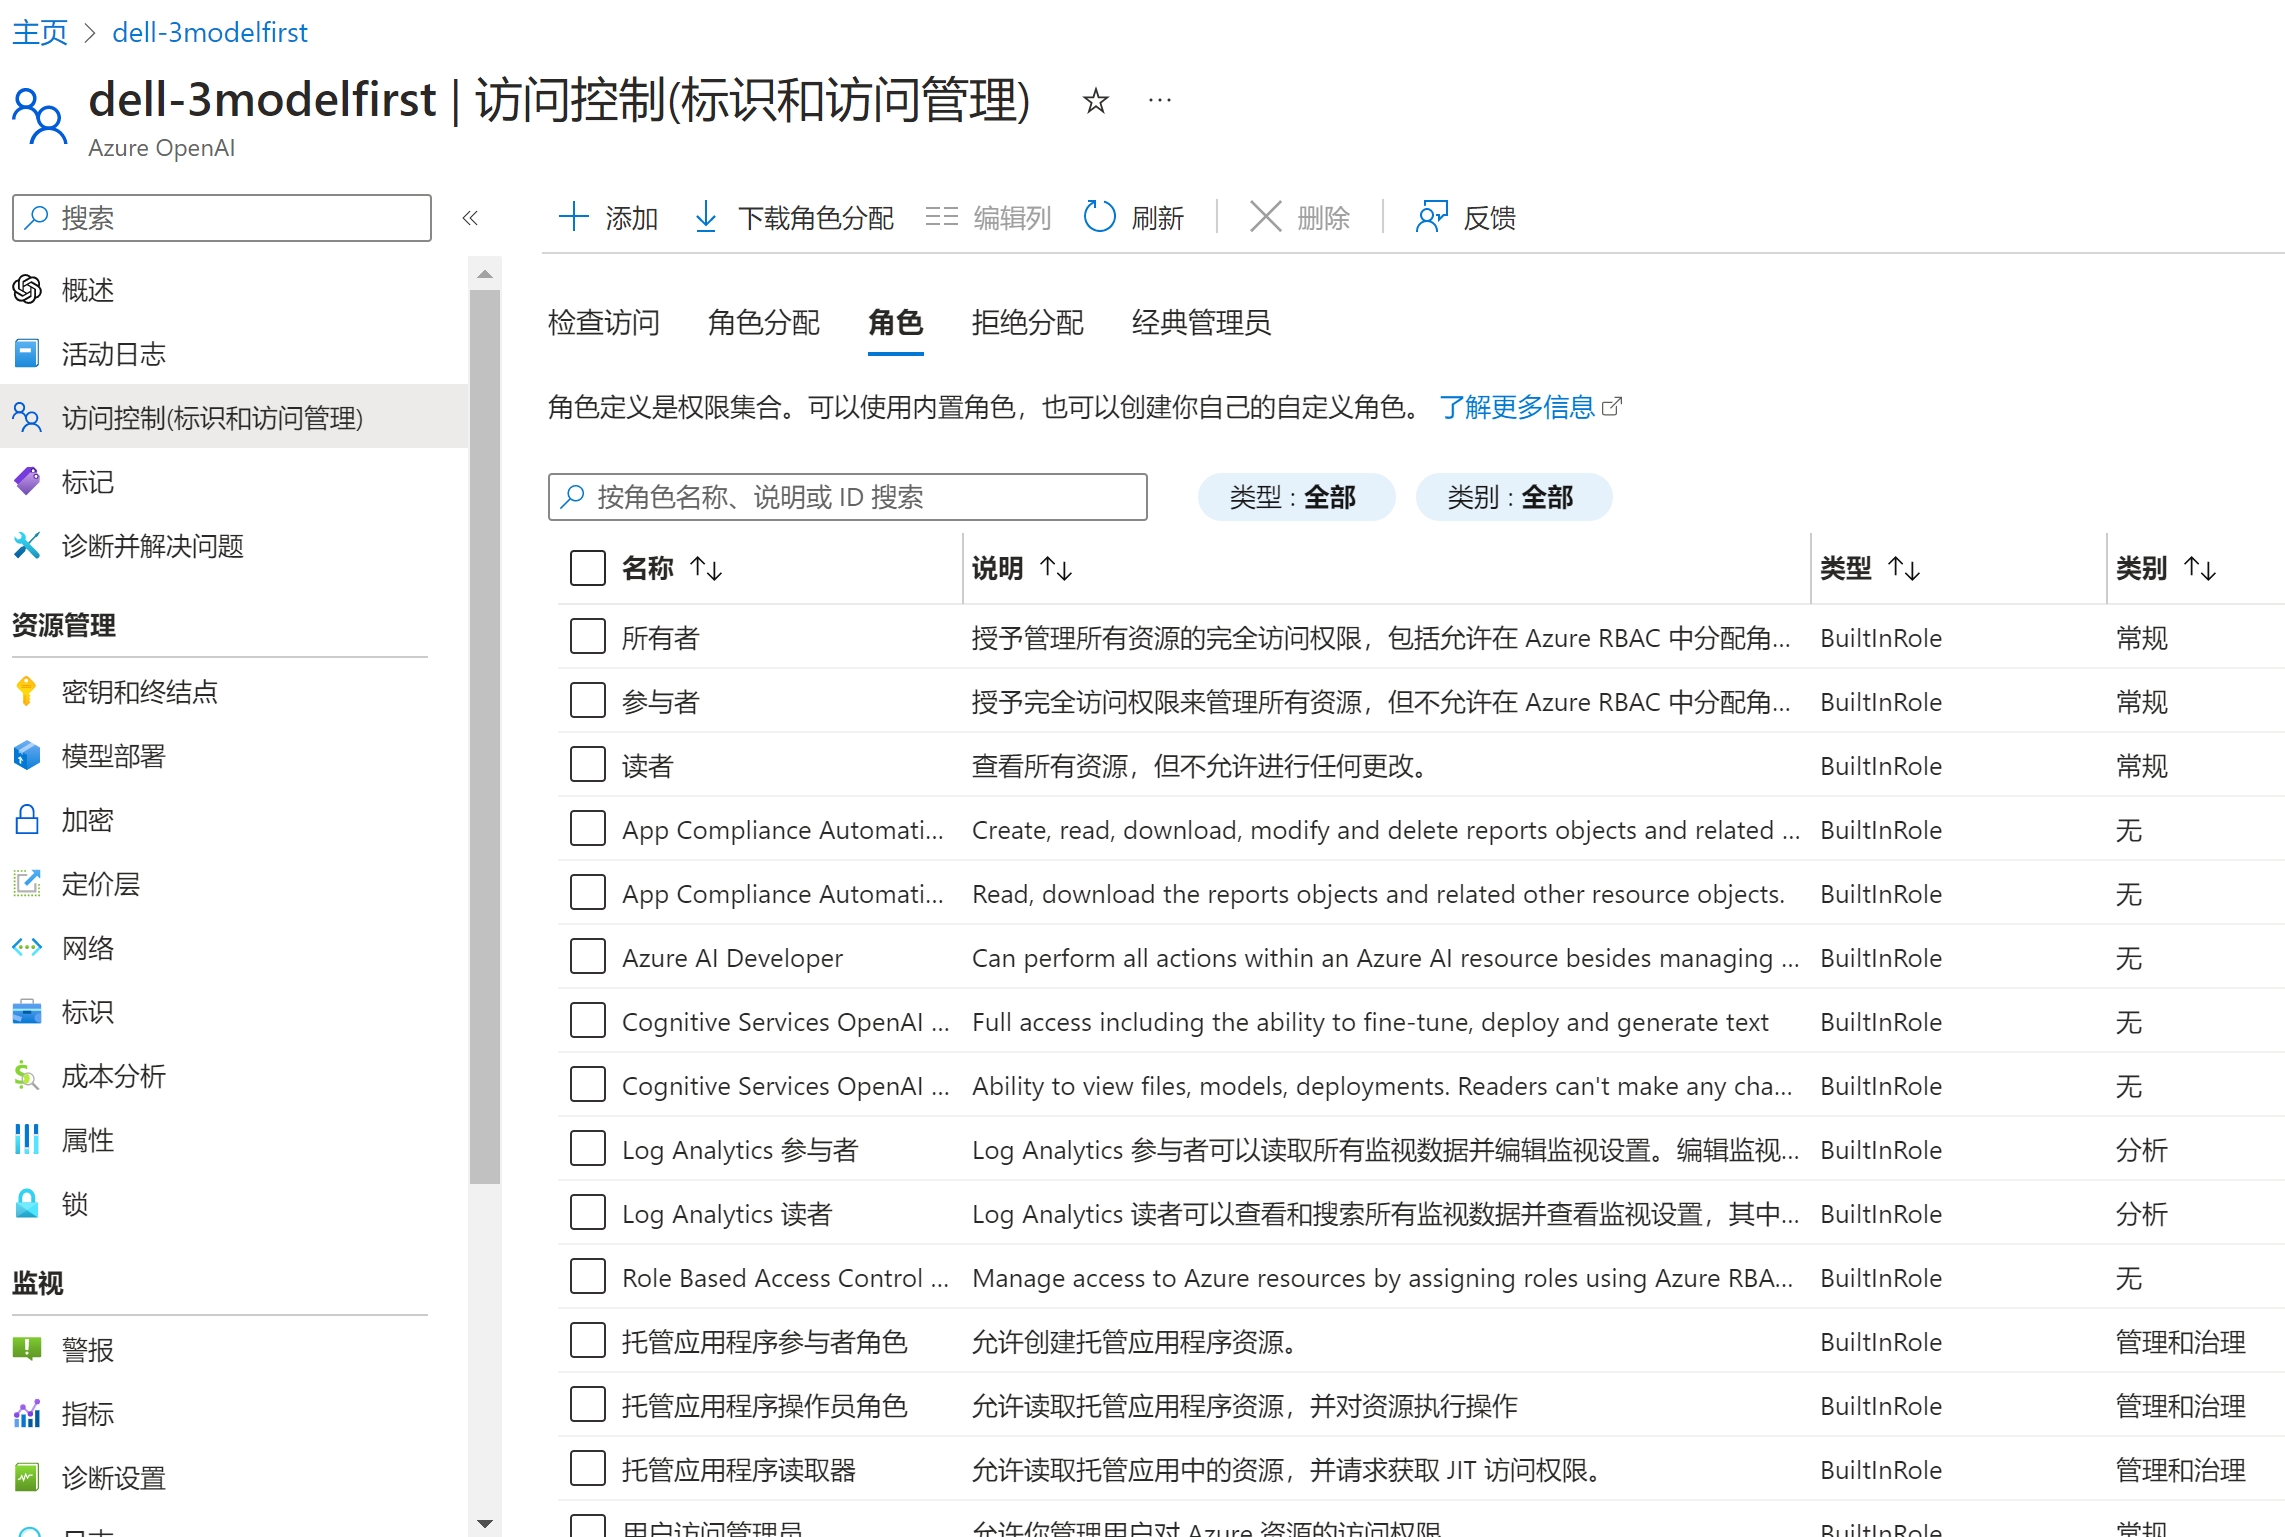
Task: Toggle checkbox for 参与者 role
Action: click(x=583, y=702)
